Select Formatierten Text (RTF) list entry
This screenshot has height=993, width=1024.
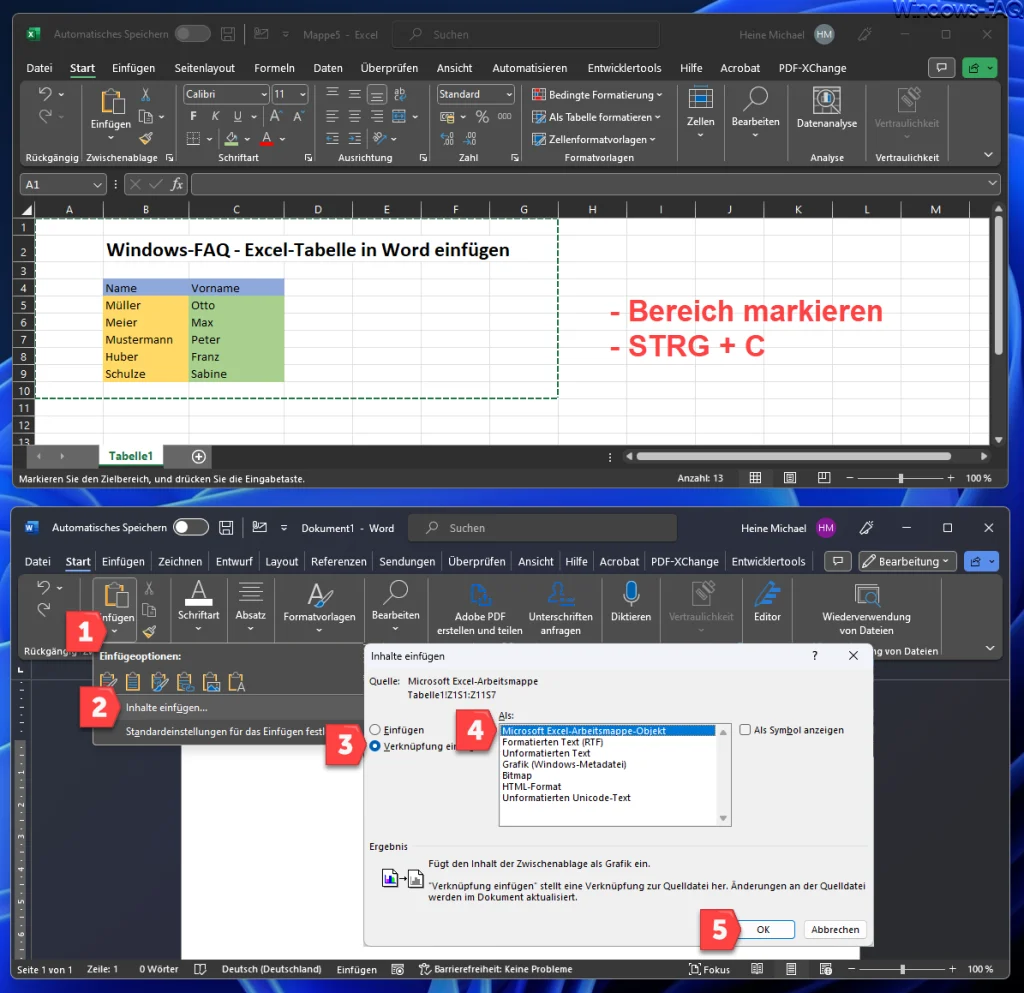click(552, 742)
